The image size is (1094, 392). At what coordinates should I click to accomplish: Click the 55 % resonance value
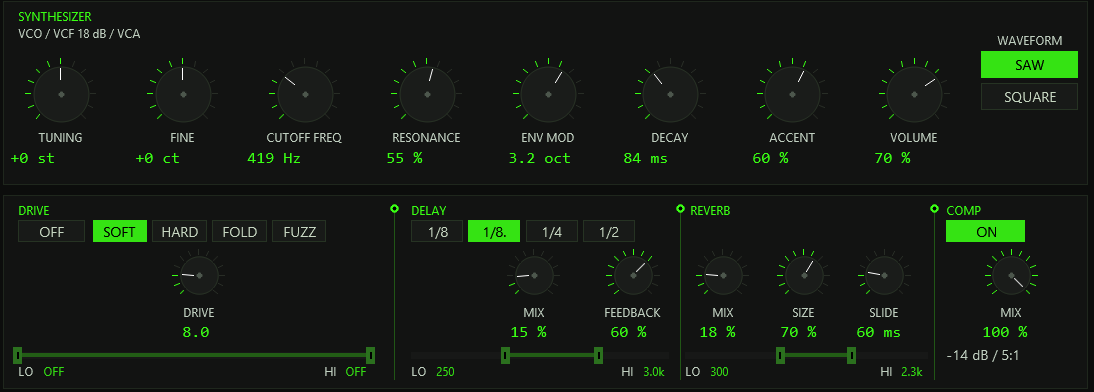(405, 158)
